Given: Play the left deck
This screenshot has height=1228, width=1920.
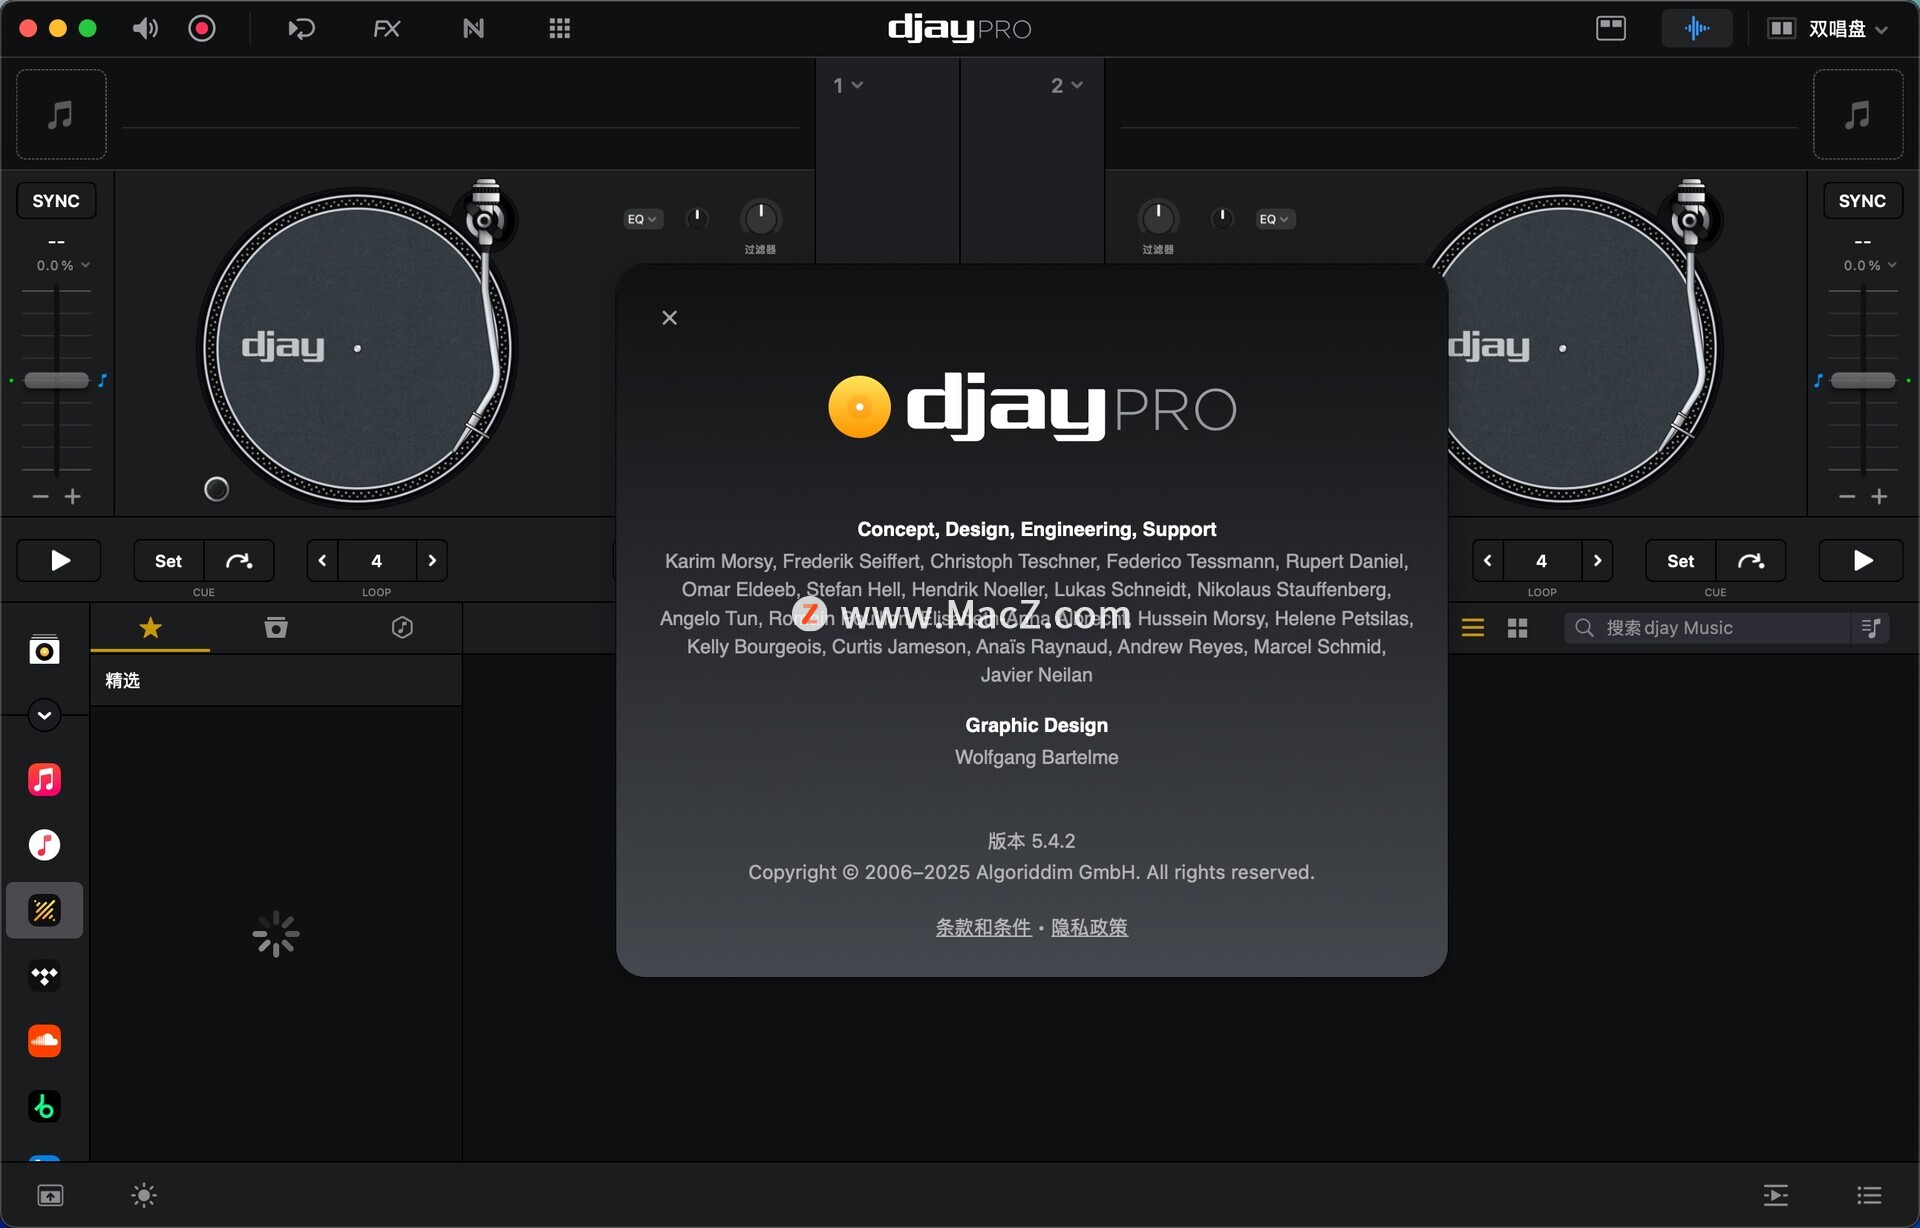Looking at the screenshot, I should [59, 560].
